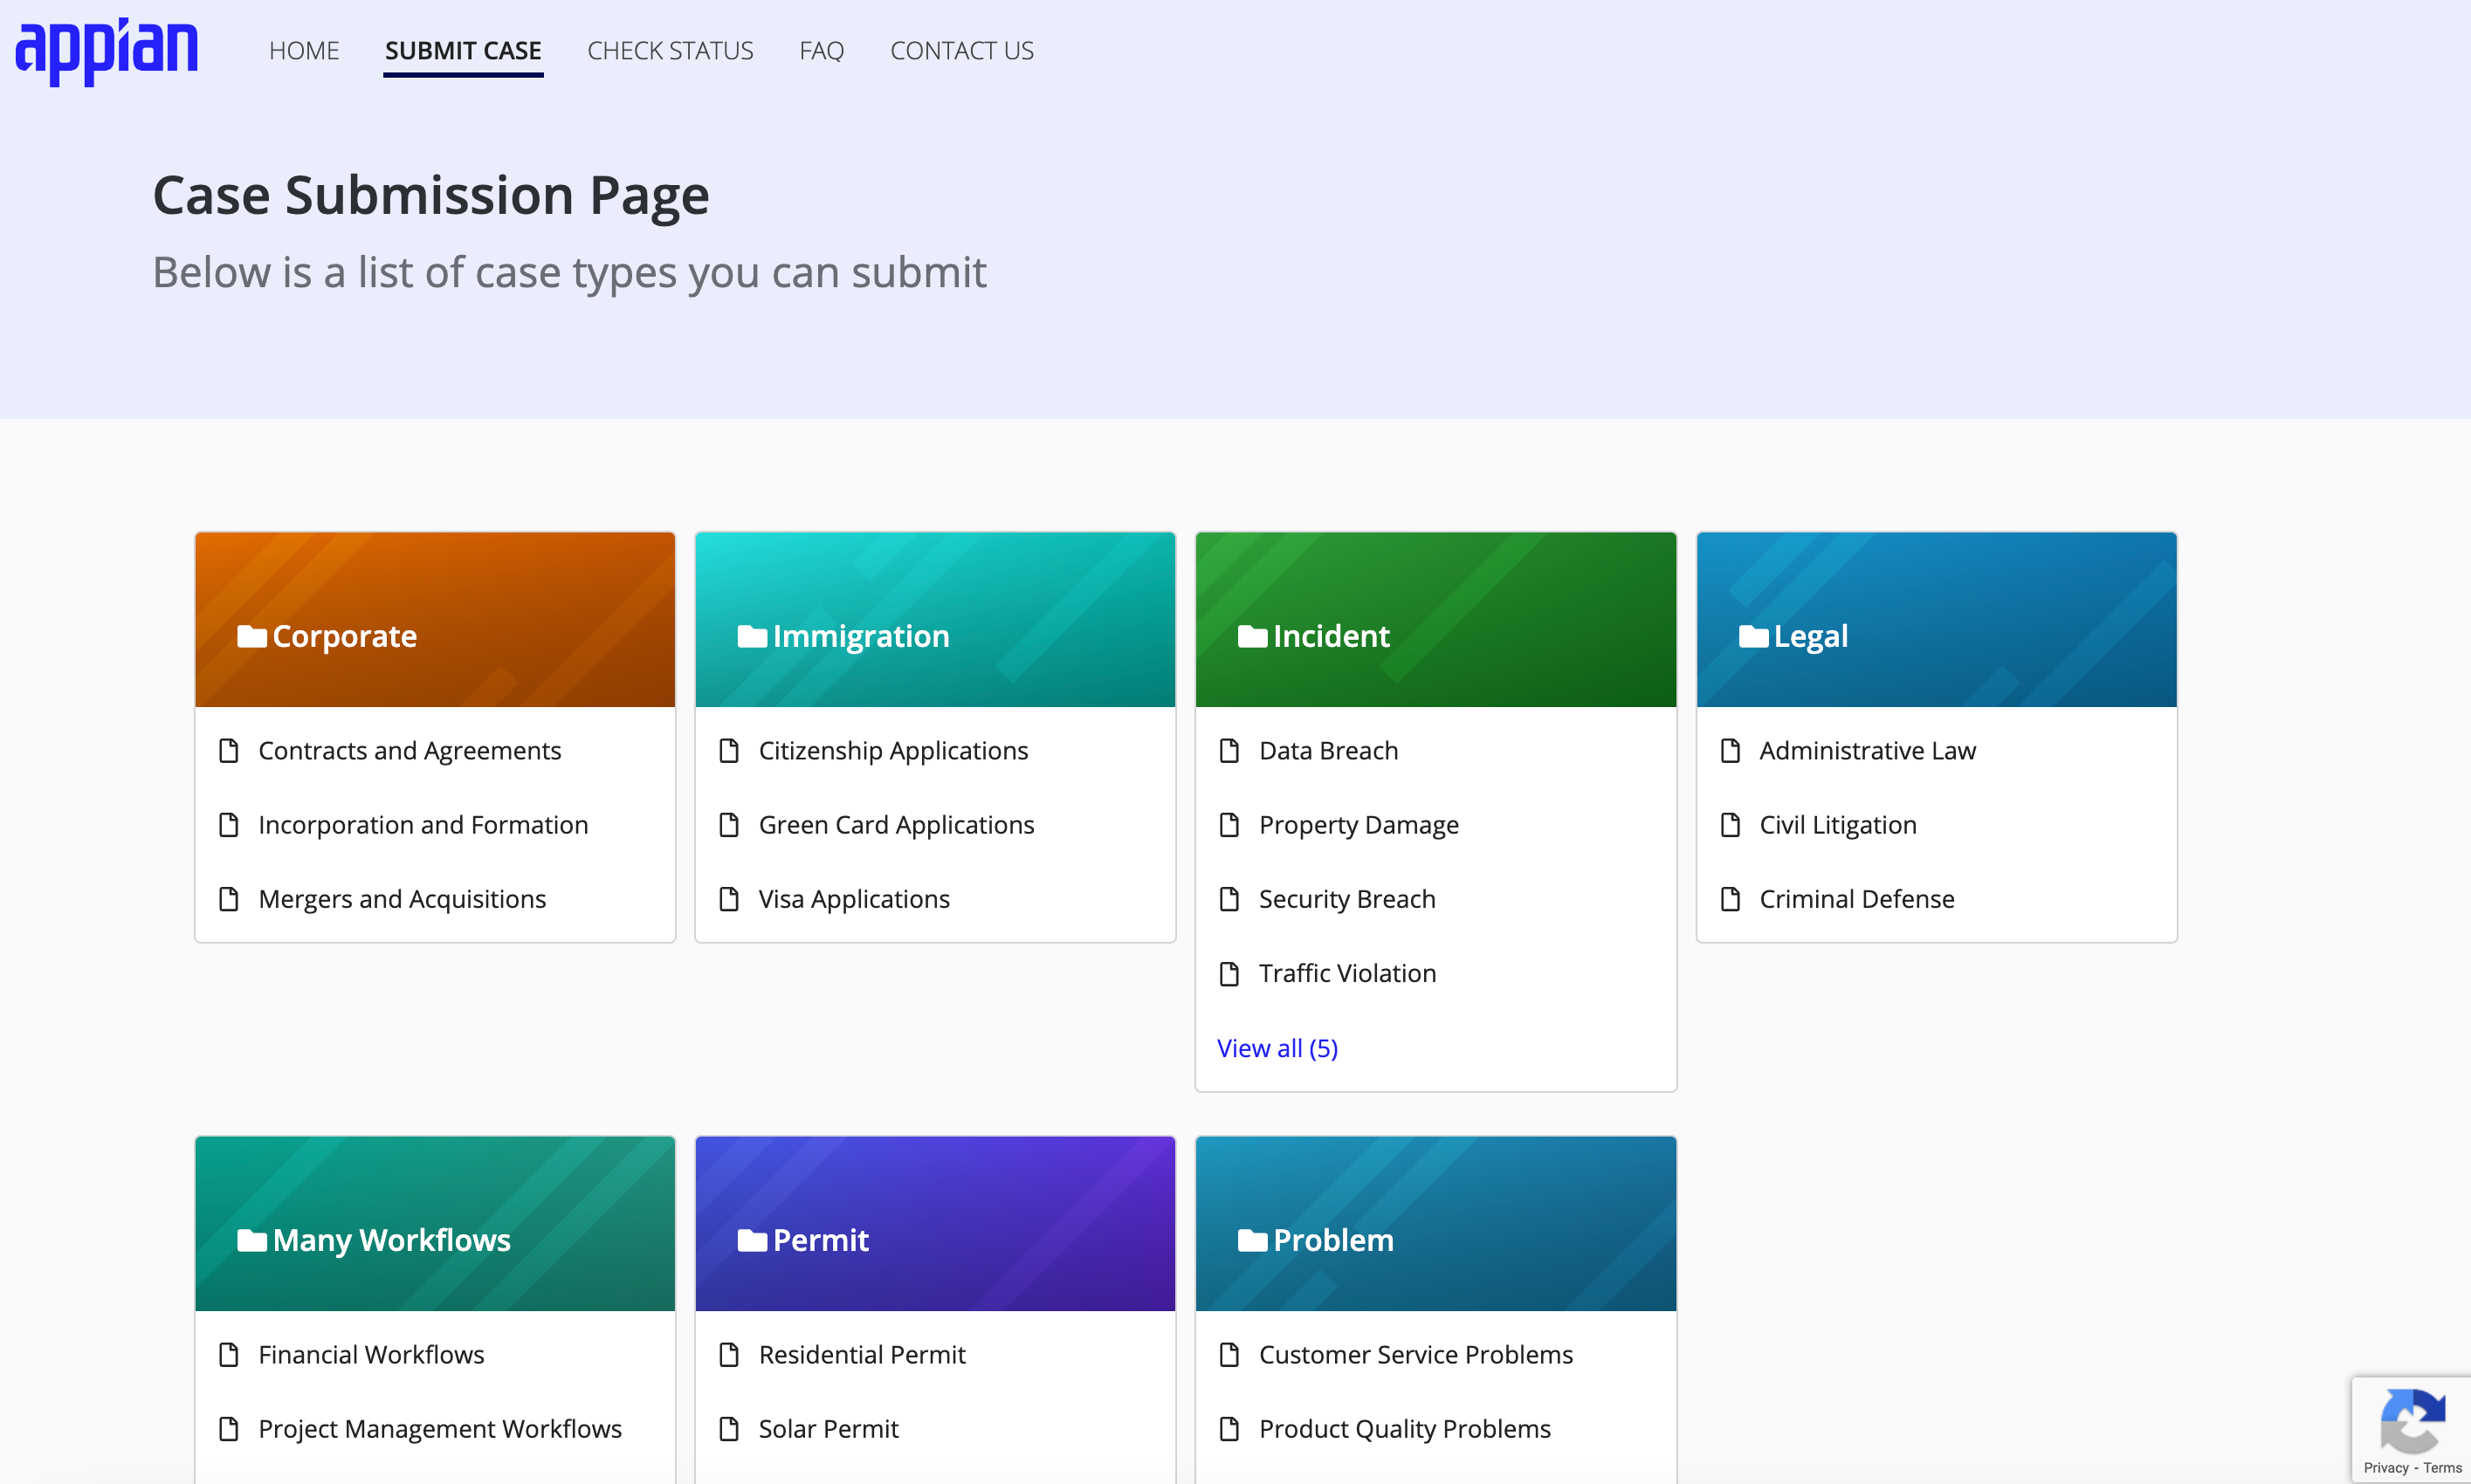Go to the CHECK STATUS tab
The image size is (2471, 1484).
(x=670, y=50)
